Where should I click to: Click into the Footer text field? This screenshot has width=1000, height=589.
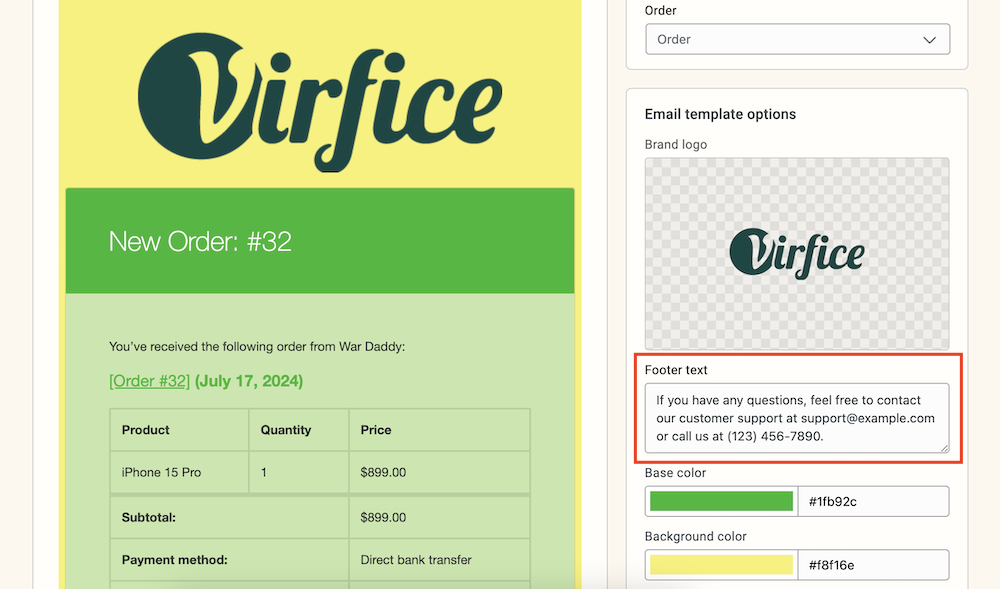(x=797, y=418)
